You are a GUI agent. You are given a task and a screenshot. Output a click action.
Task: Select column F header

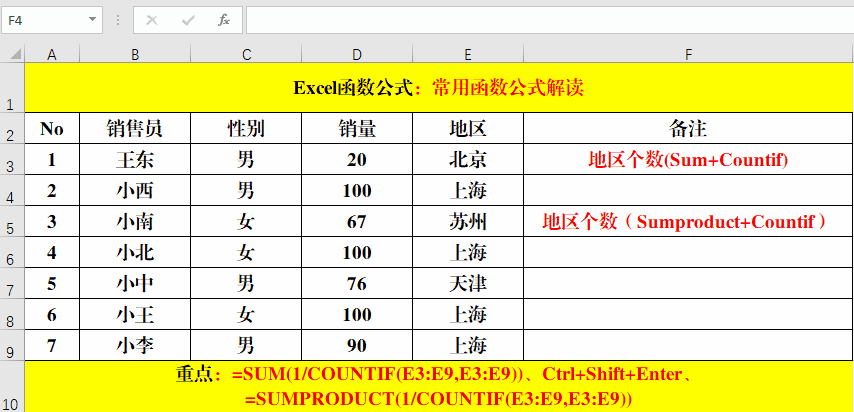click(688, 54)
